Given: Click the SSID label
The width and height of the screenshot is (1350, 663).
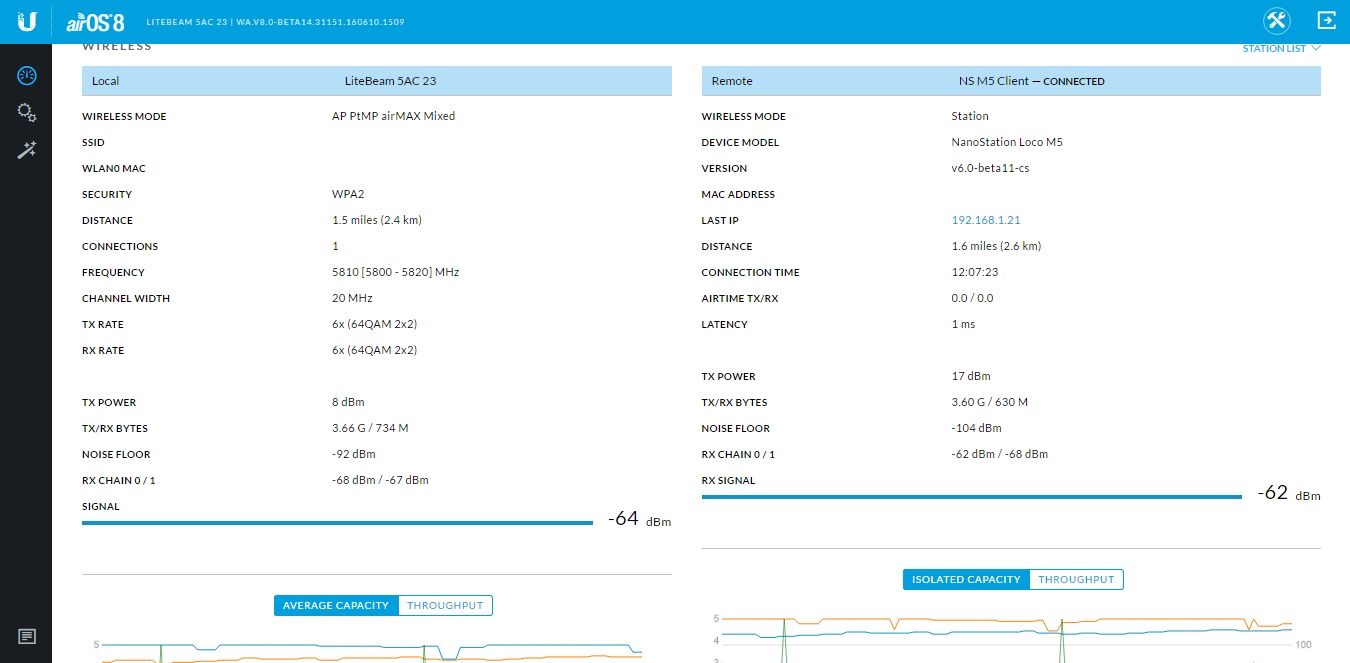Looking at the screenshot, I should (x=93, y=142).
